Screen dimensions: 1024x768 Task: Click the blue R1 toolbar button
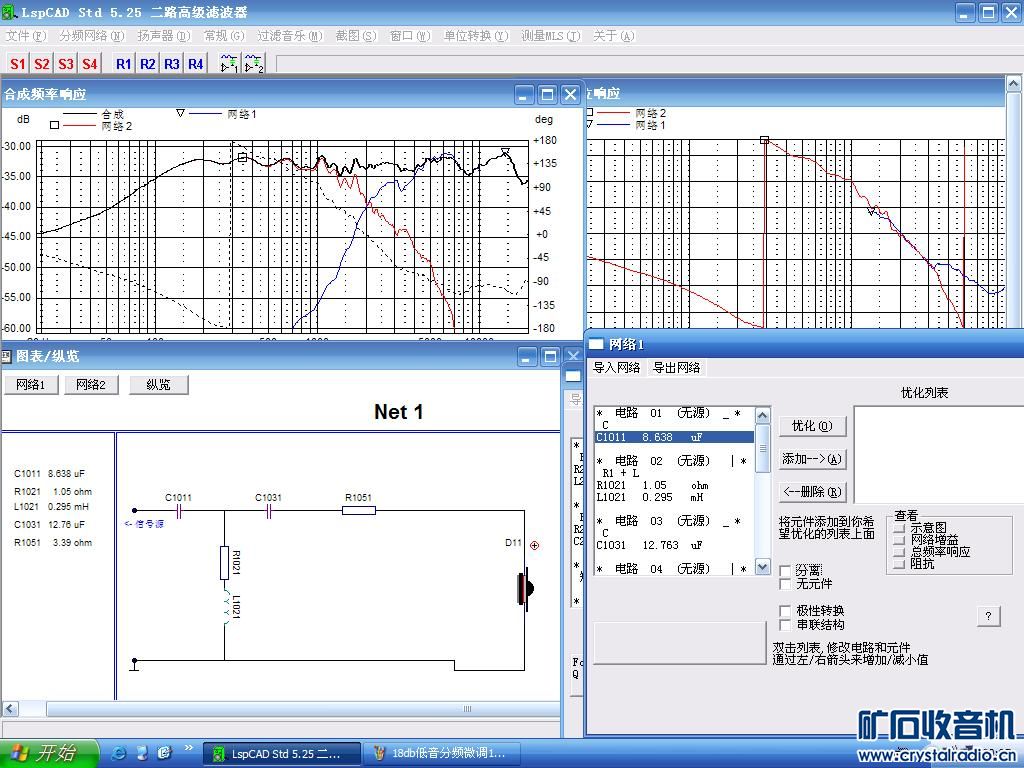click(x=124, y=64)
